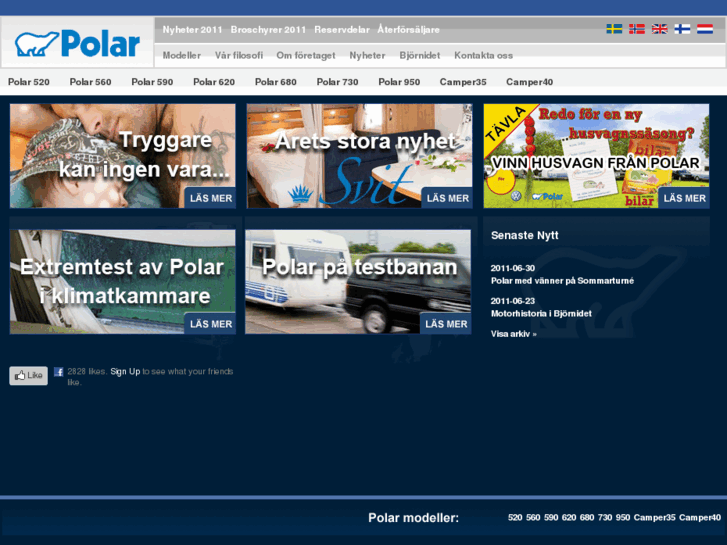Open the Modeller menu
The image size is (727, 545).
pyautogui.click(x=182, y=56)
